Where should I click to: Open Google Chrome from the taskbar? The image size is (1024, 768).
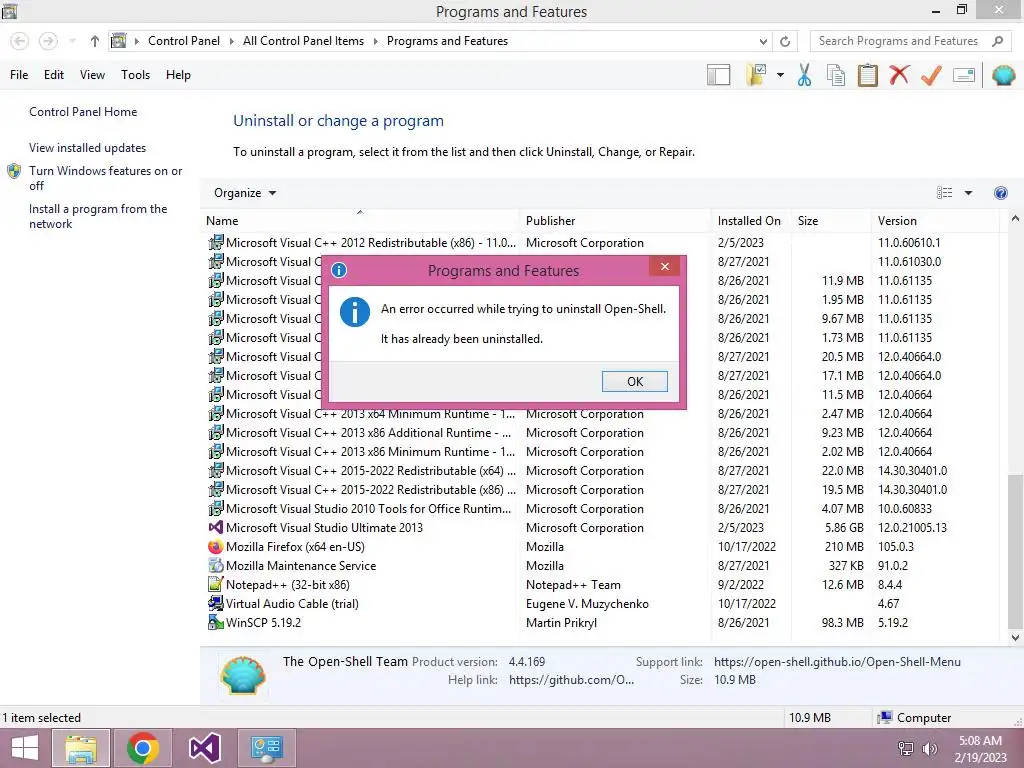click(x=142, y=748)
